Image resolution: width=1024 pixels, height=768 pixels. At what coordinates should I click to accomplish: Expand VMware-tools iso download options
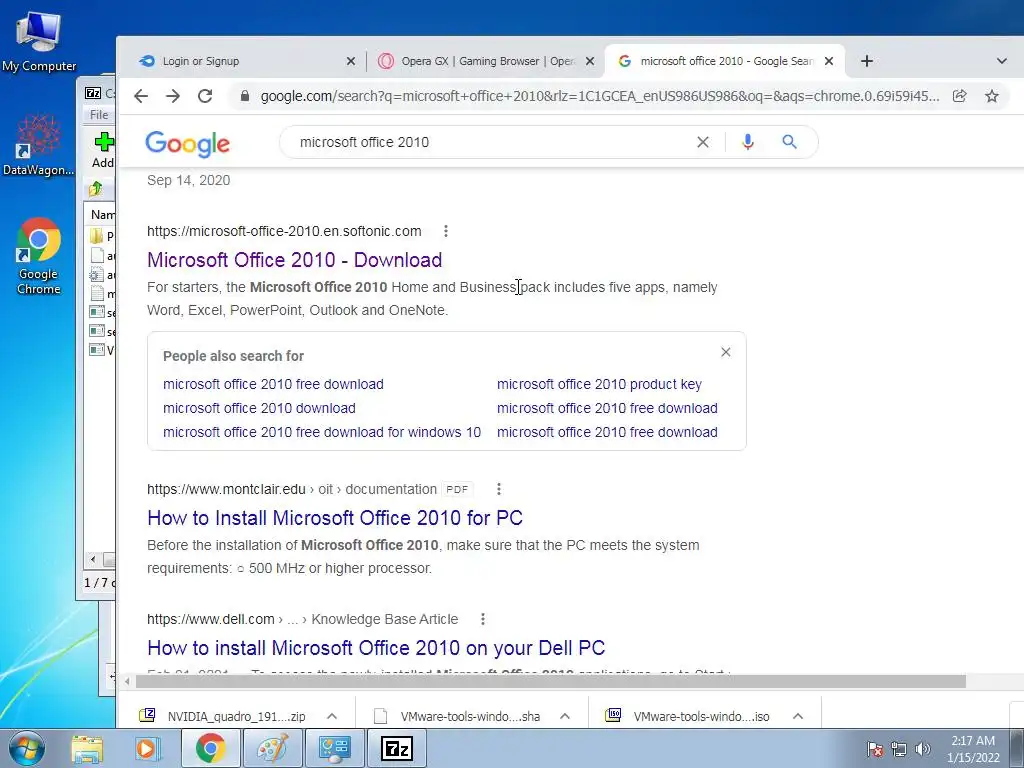pyautogui.click(x=798, y=716)
